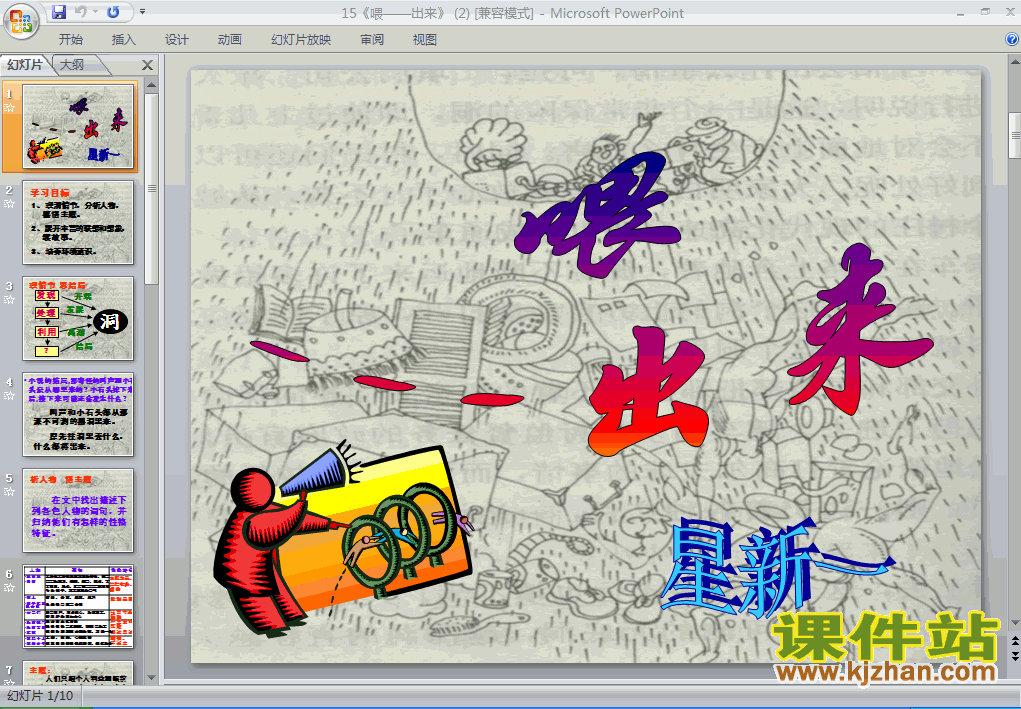Go to next slide with double-down arrow
The width and height of the screenshot is (1021, 709).
[x=1014, y=656]
